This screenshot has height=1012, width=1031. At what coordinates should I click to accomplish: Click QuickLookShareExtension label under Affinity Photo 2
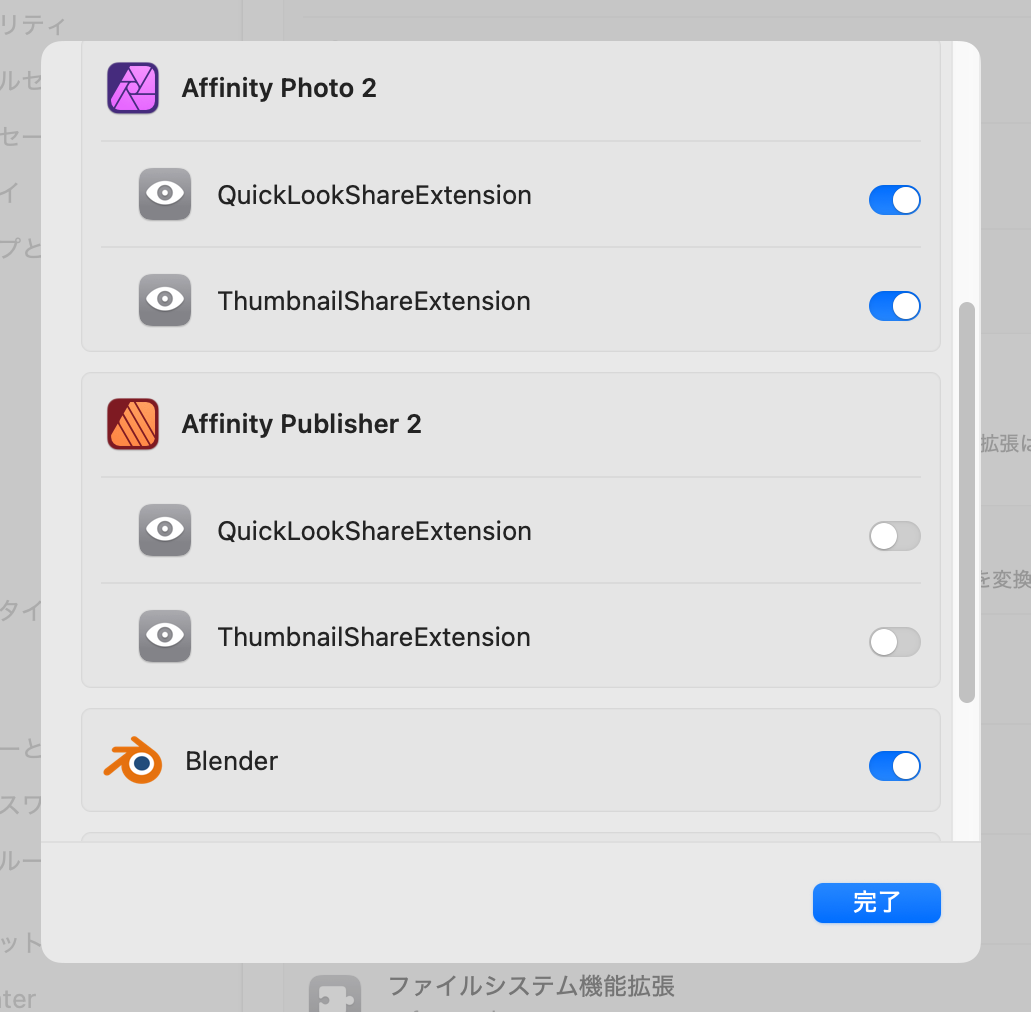pyautogui.click(x=374, y=195)
